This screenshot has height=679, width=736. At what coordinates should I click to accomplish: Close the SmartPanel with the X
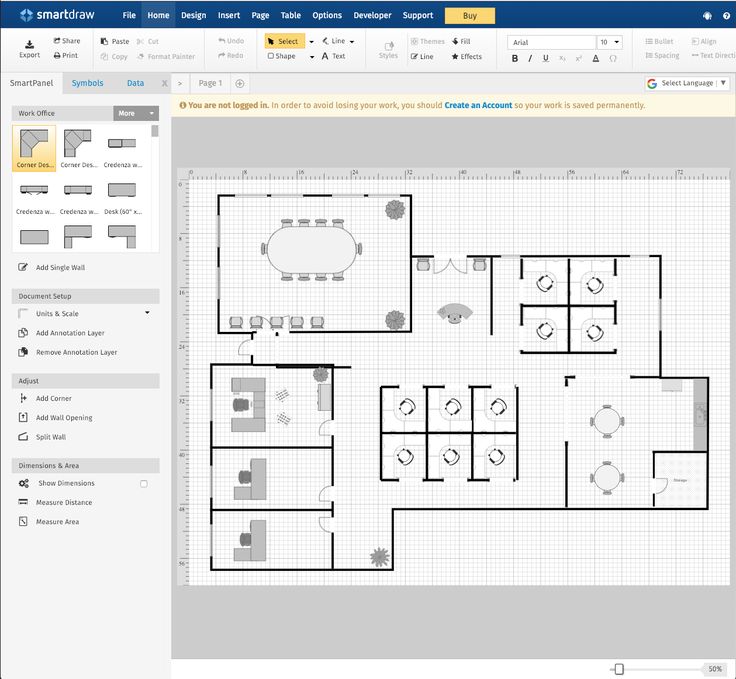(x=164, y=83)
